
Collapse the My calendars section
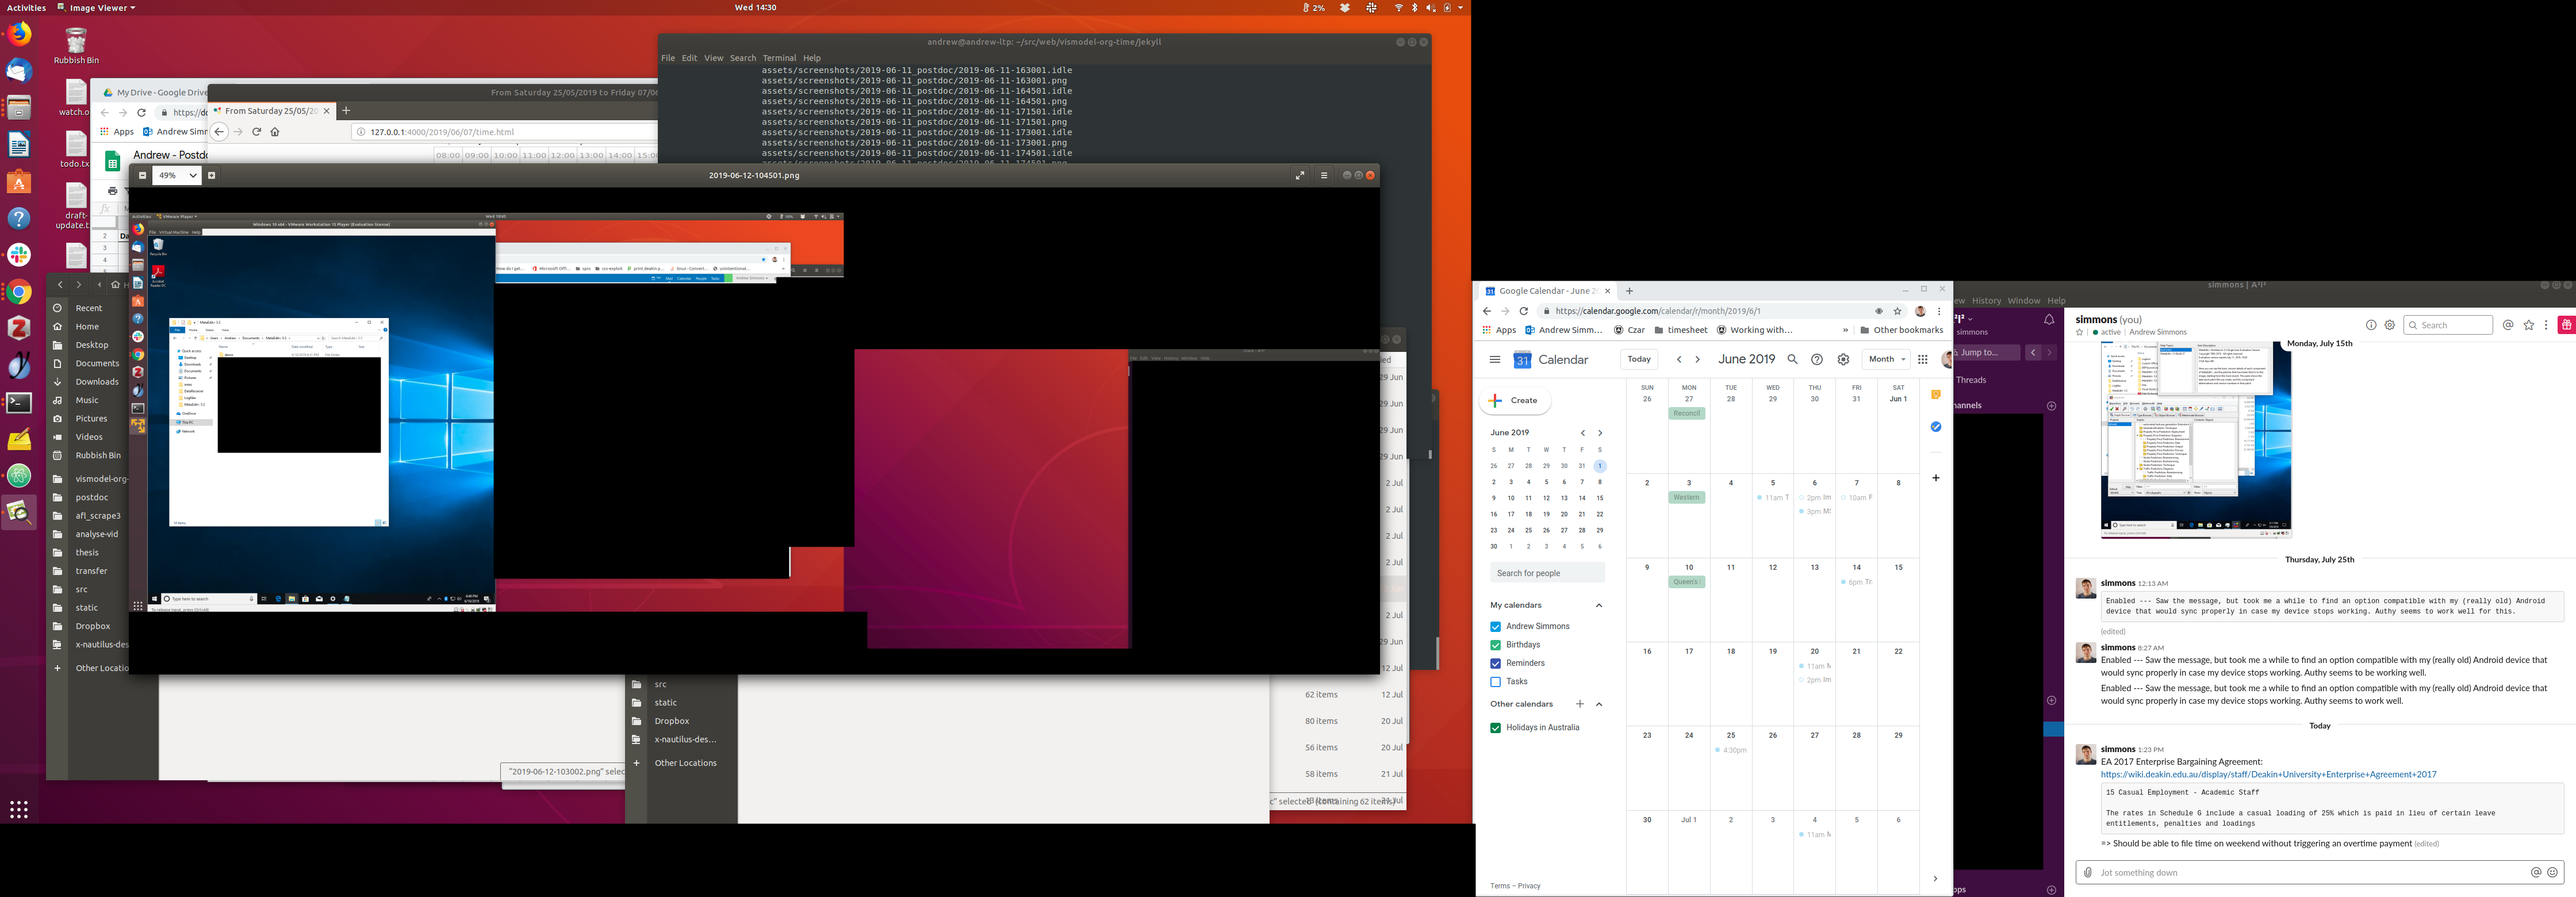[1598, 605]
